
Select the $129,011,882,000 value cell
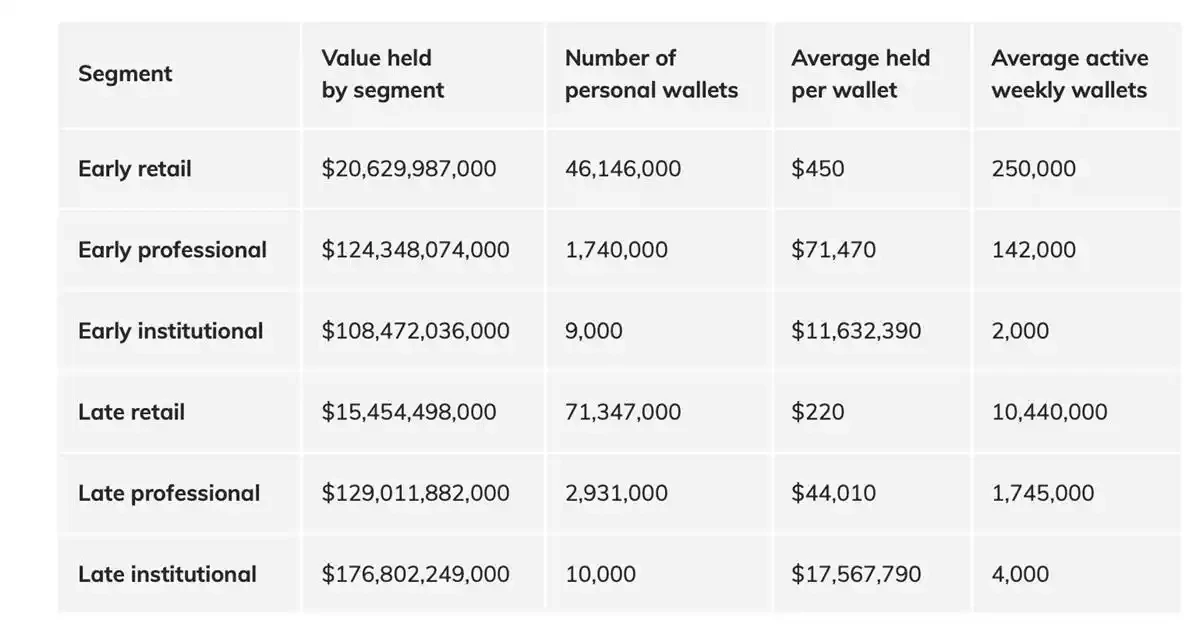(415, 493)
